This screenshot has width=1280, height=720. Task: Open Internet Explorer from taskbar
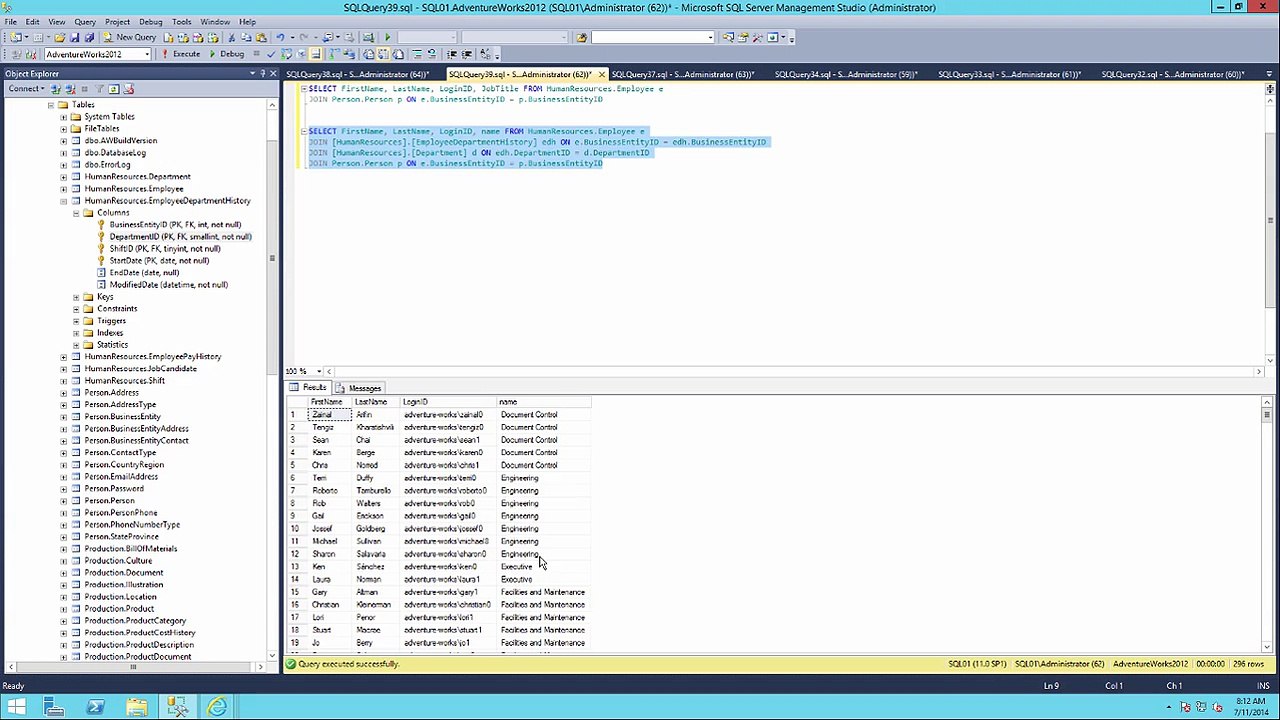coord(217,708)
